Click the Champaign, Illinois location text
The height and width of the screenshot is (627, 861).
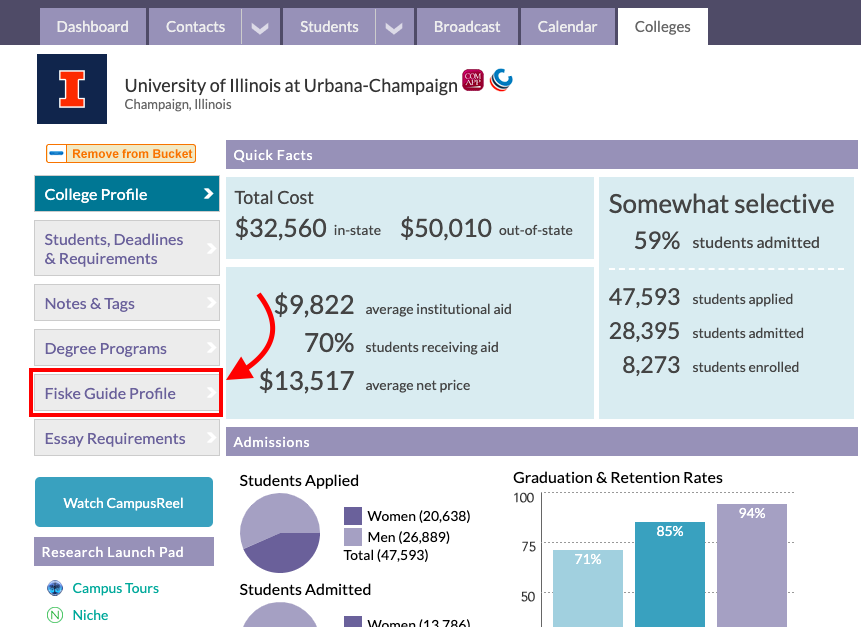[x=178, y=104]
